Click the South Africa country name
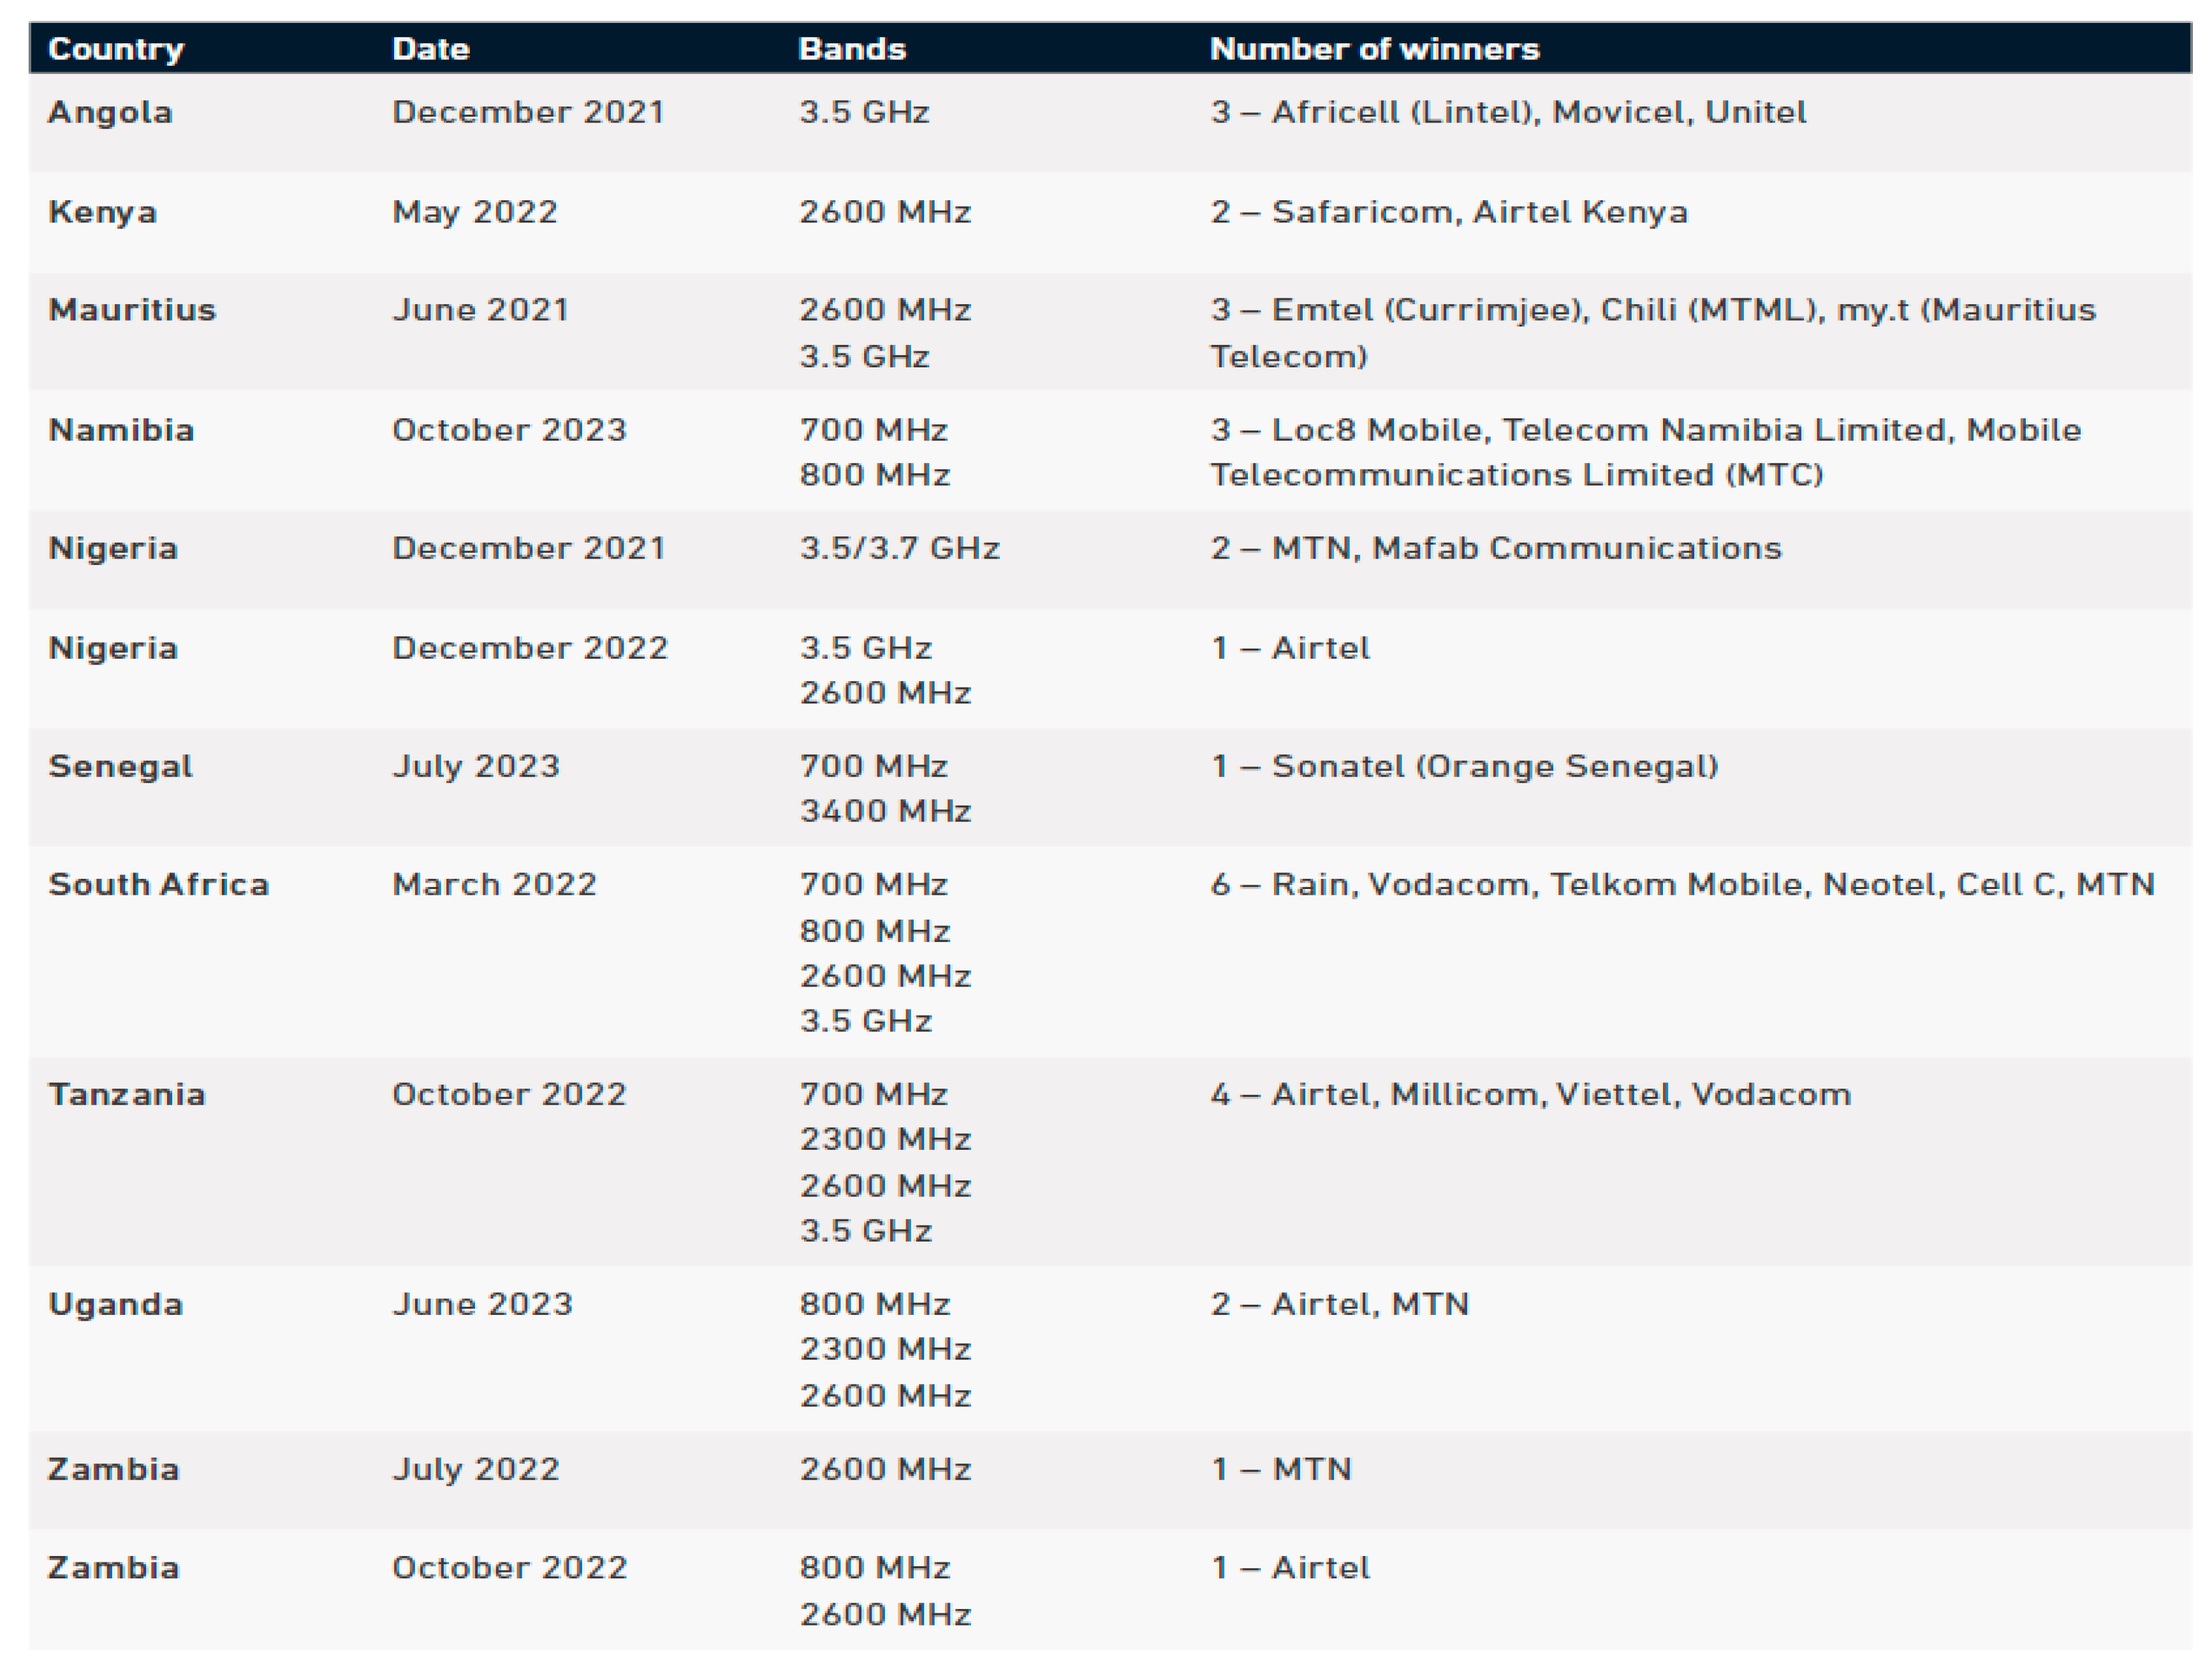Screen dimensions: 2212x1667 pos(159,884)
